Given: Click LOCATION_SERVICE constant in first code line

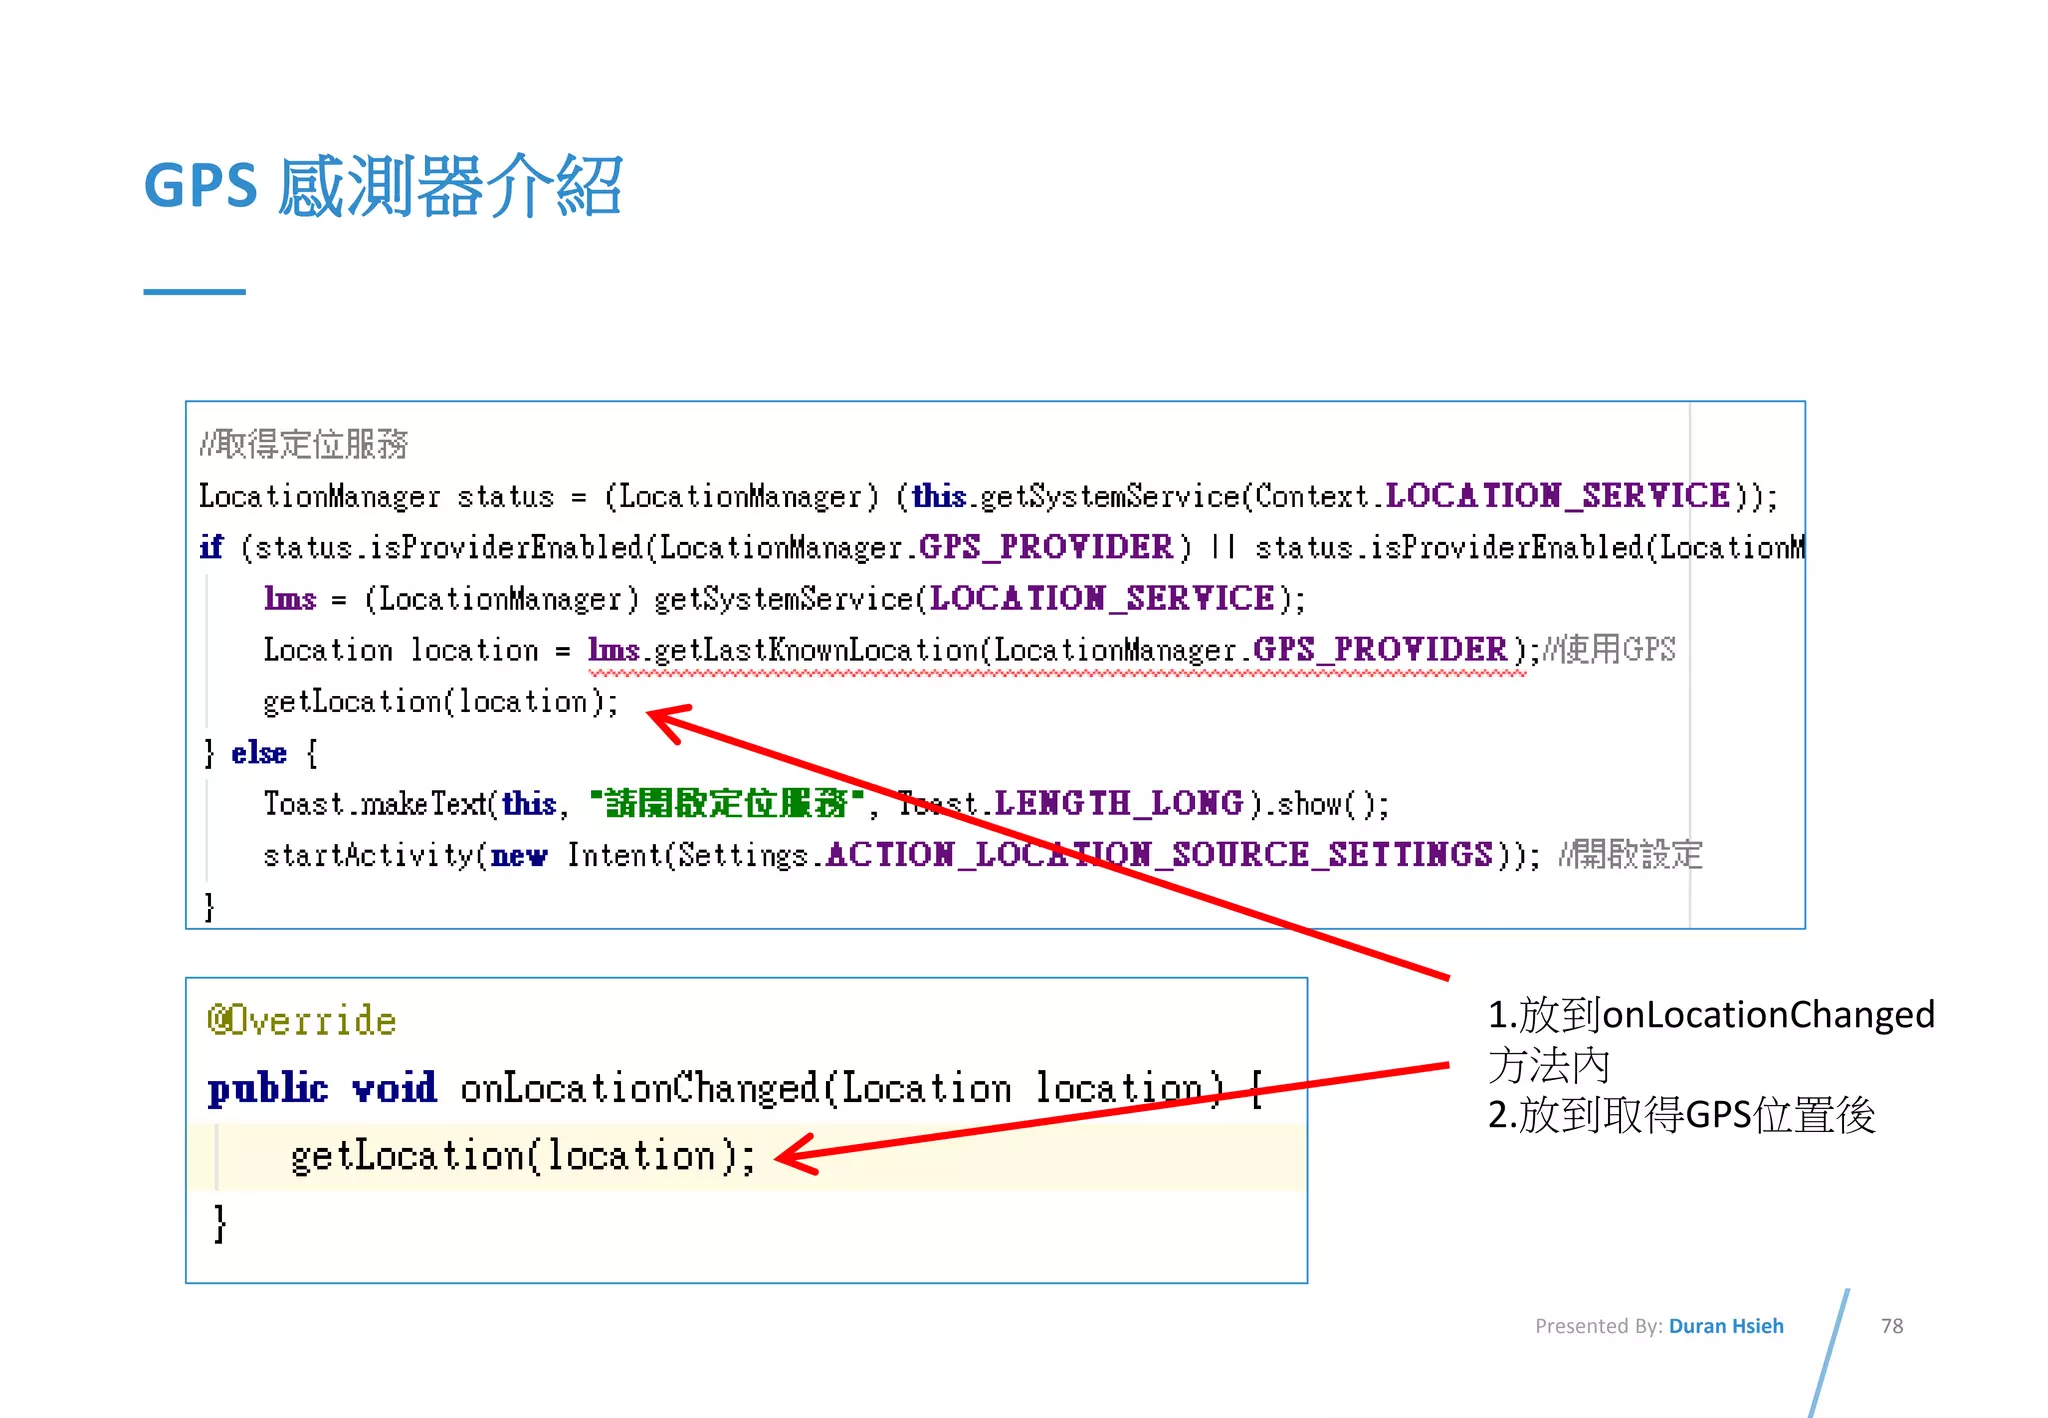Looking at the screenshot, I should [1556, 496].
